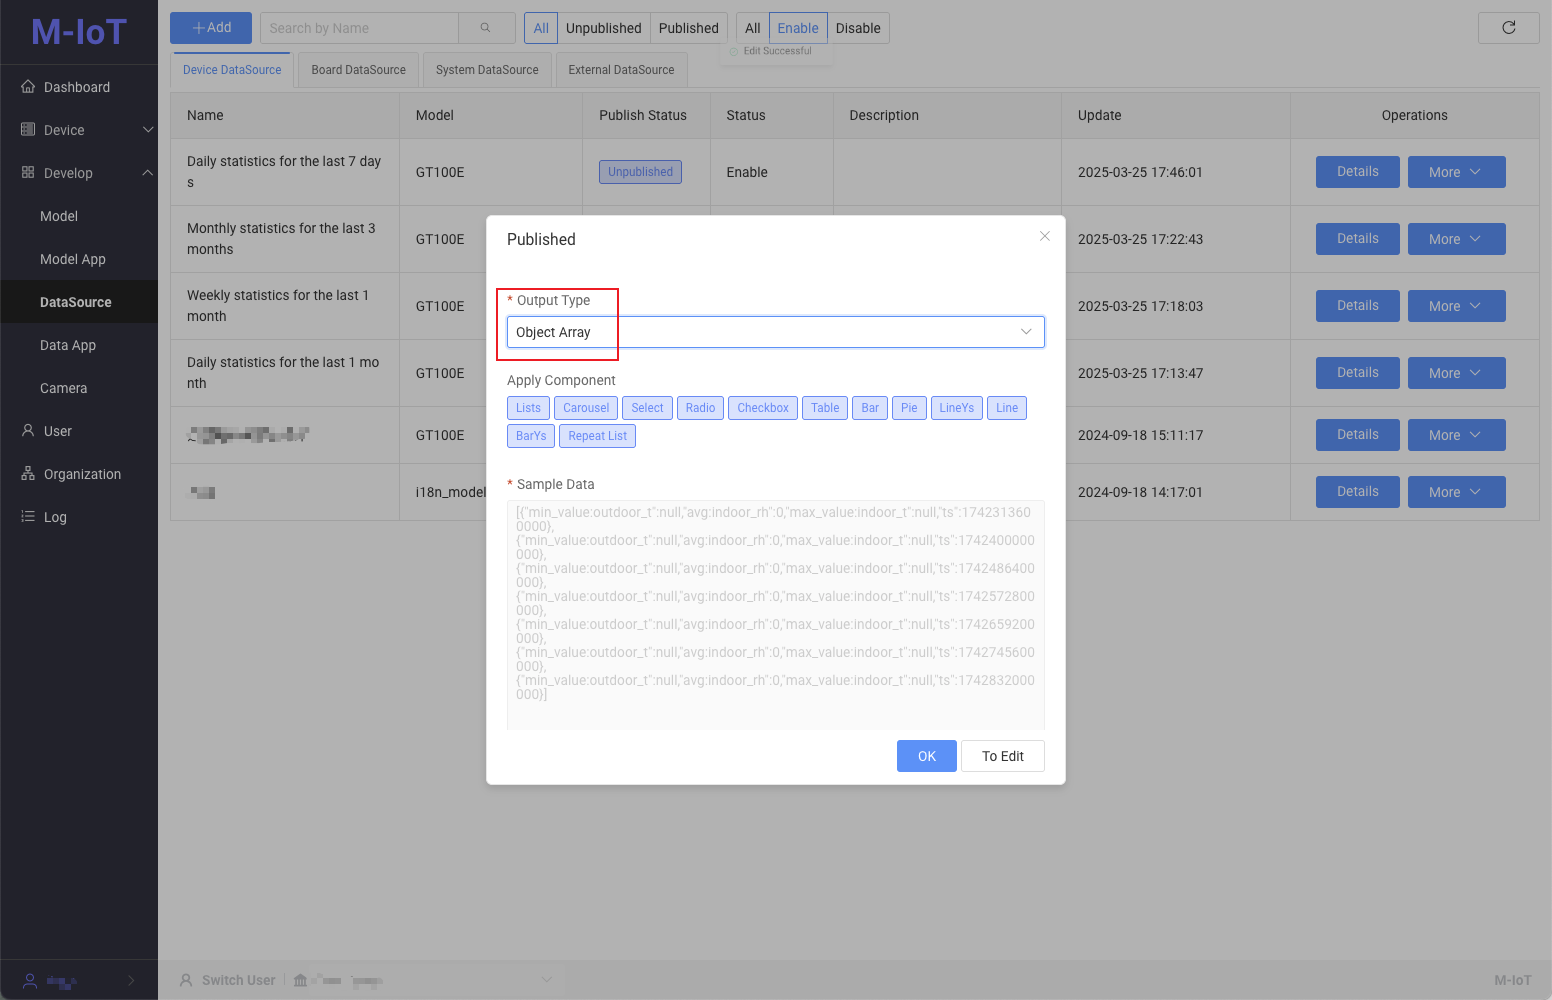The height and width of the screenshot is (1000, 1552).
Task: Click the refresh icon button
Action: click(x=1508, y=28)
